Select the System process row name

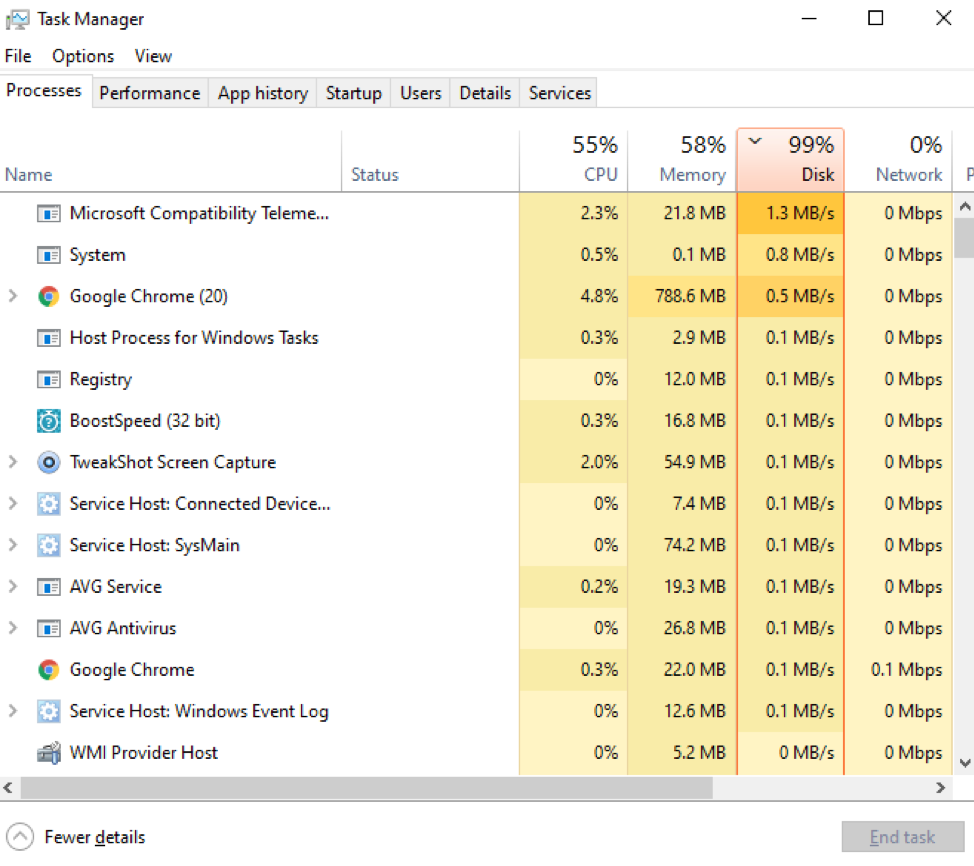pos(98,255)
